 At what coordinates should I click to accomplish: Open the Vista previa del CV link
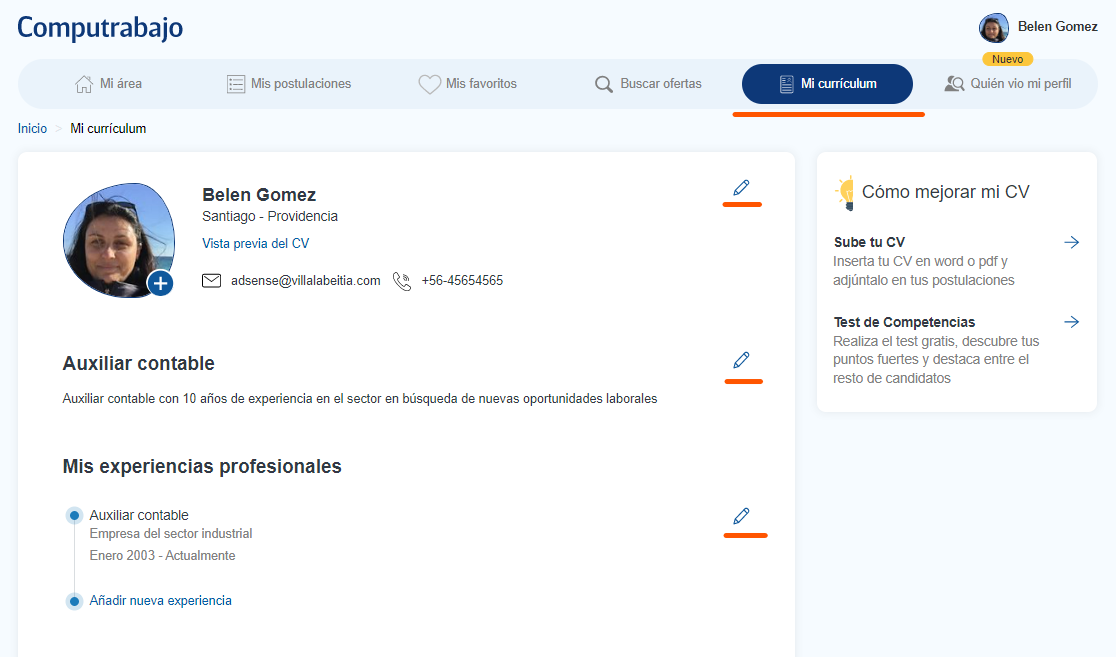255,243
